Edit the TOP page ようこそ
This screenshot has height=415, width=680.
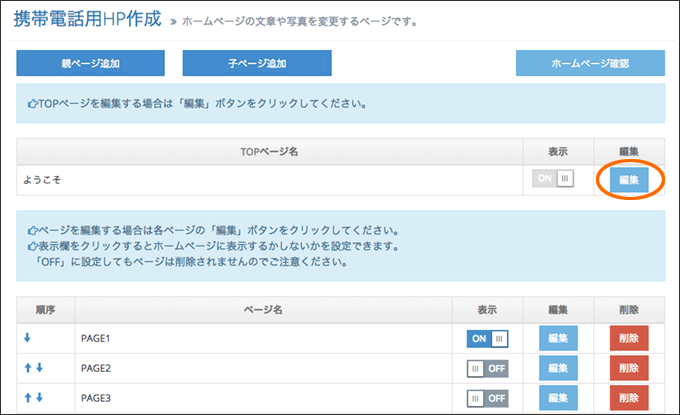pyautogui.click(x=629, y=180)
